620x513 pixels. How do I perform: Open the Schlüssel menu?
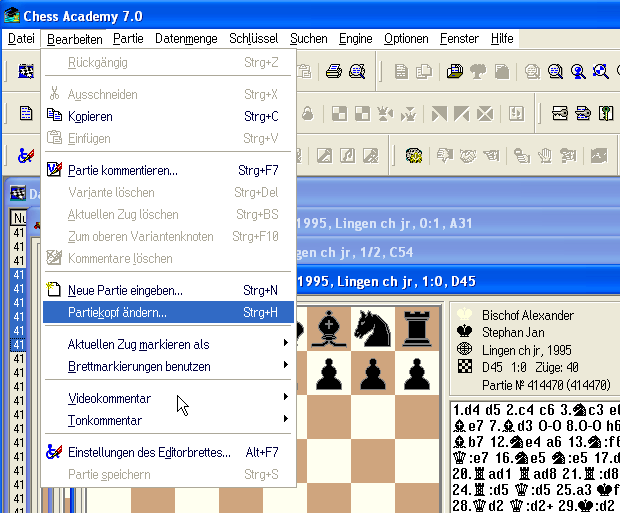click(253, 39)
